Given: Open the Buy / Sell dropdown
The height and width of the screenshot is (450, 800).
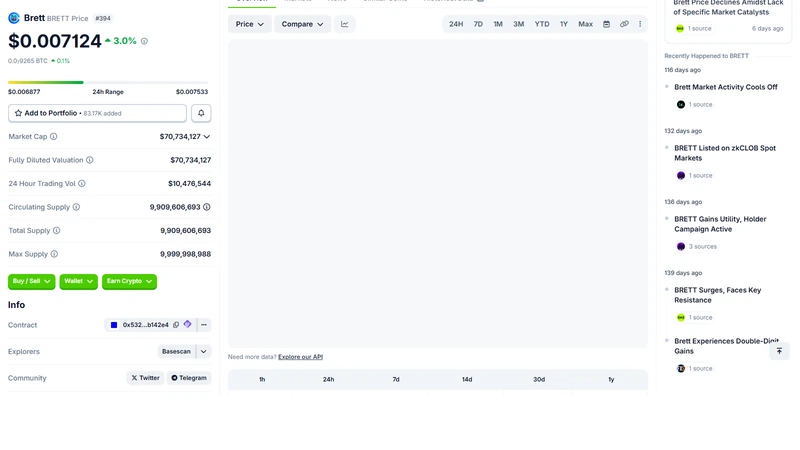Looking at the screenshot, I should coord(32,282).
